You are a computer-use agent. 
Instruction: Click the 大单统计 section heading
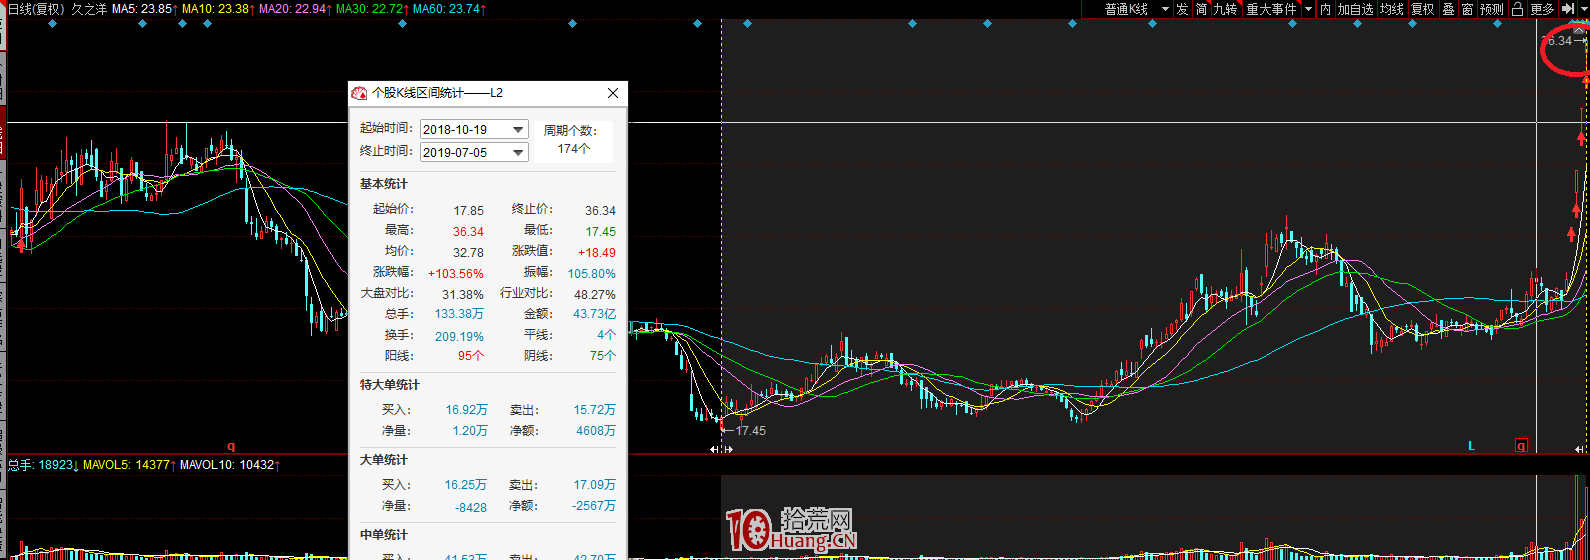(x=384, y=460)
